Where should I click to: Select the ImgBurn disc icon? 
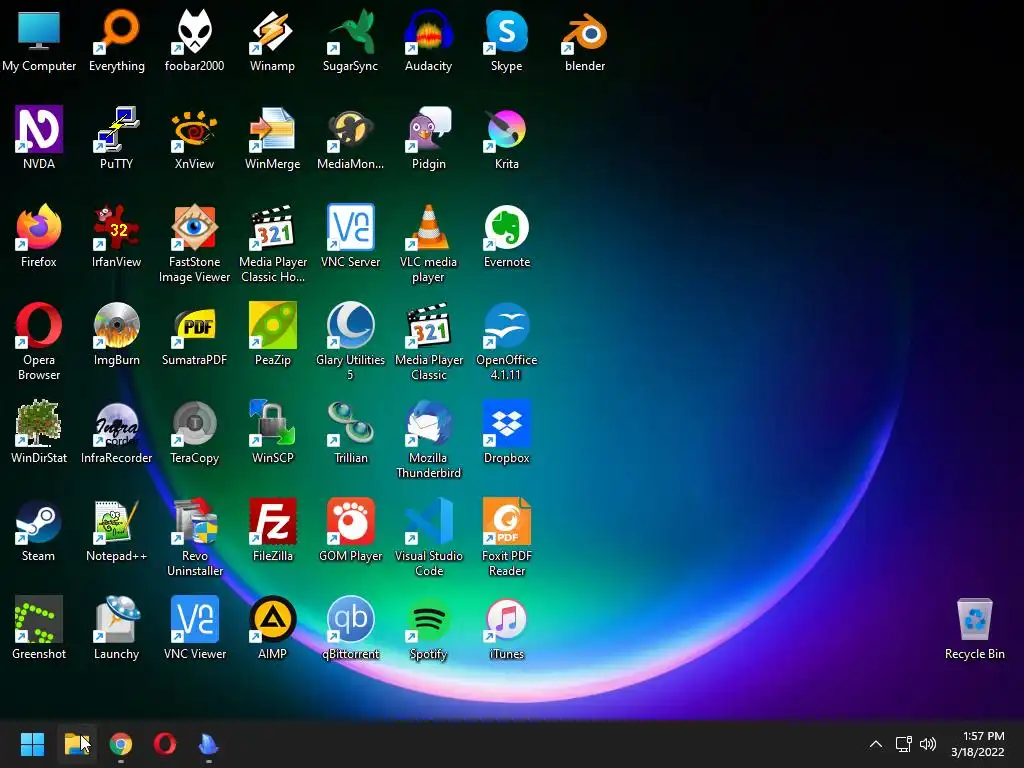tap(117, 325)
